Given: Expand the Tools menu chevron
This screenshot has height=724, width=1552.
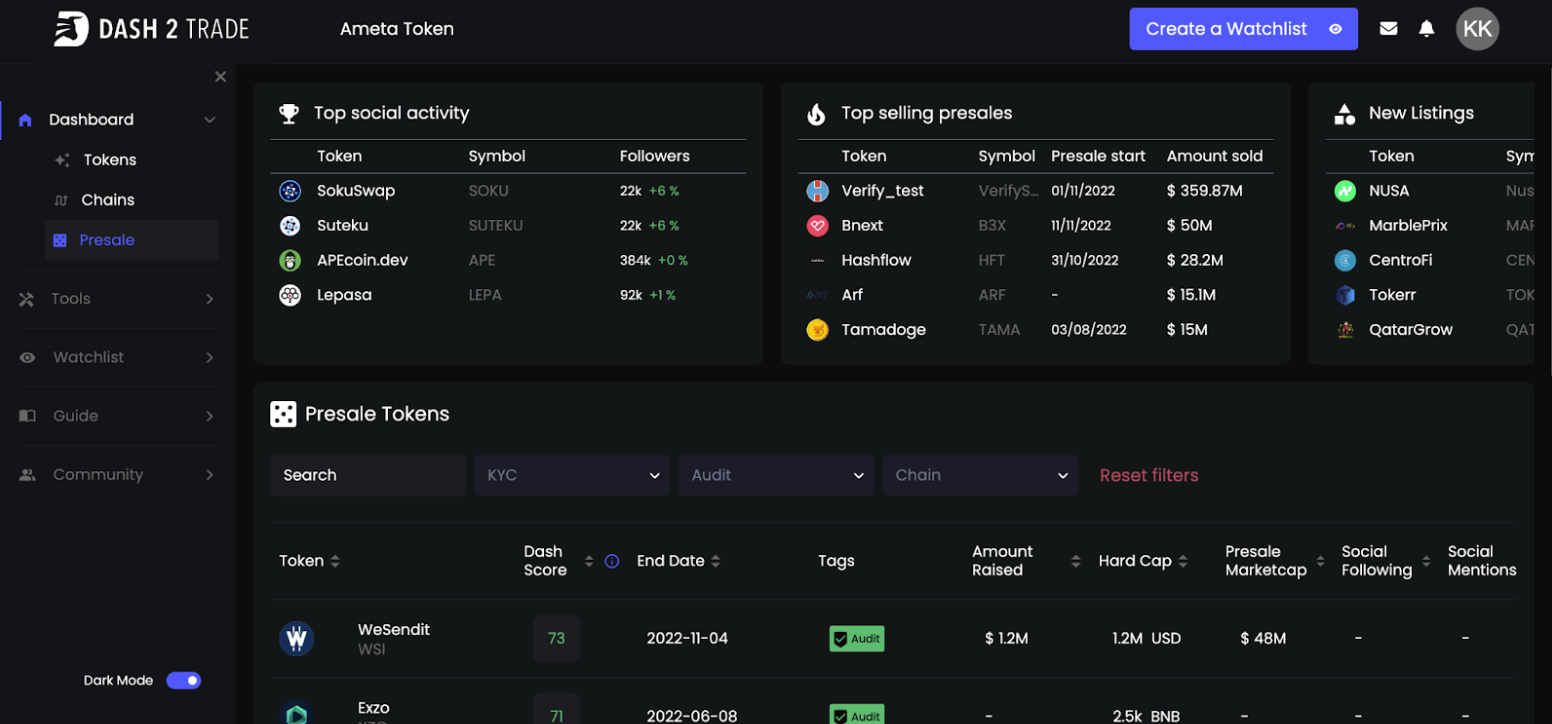Looking at the screenshot, I should [210, 299].
